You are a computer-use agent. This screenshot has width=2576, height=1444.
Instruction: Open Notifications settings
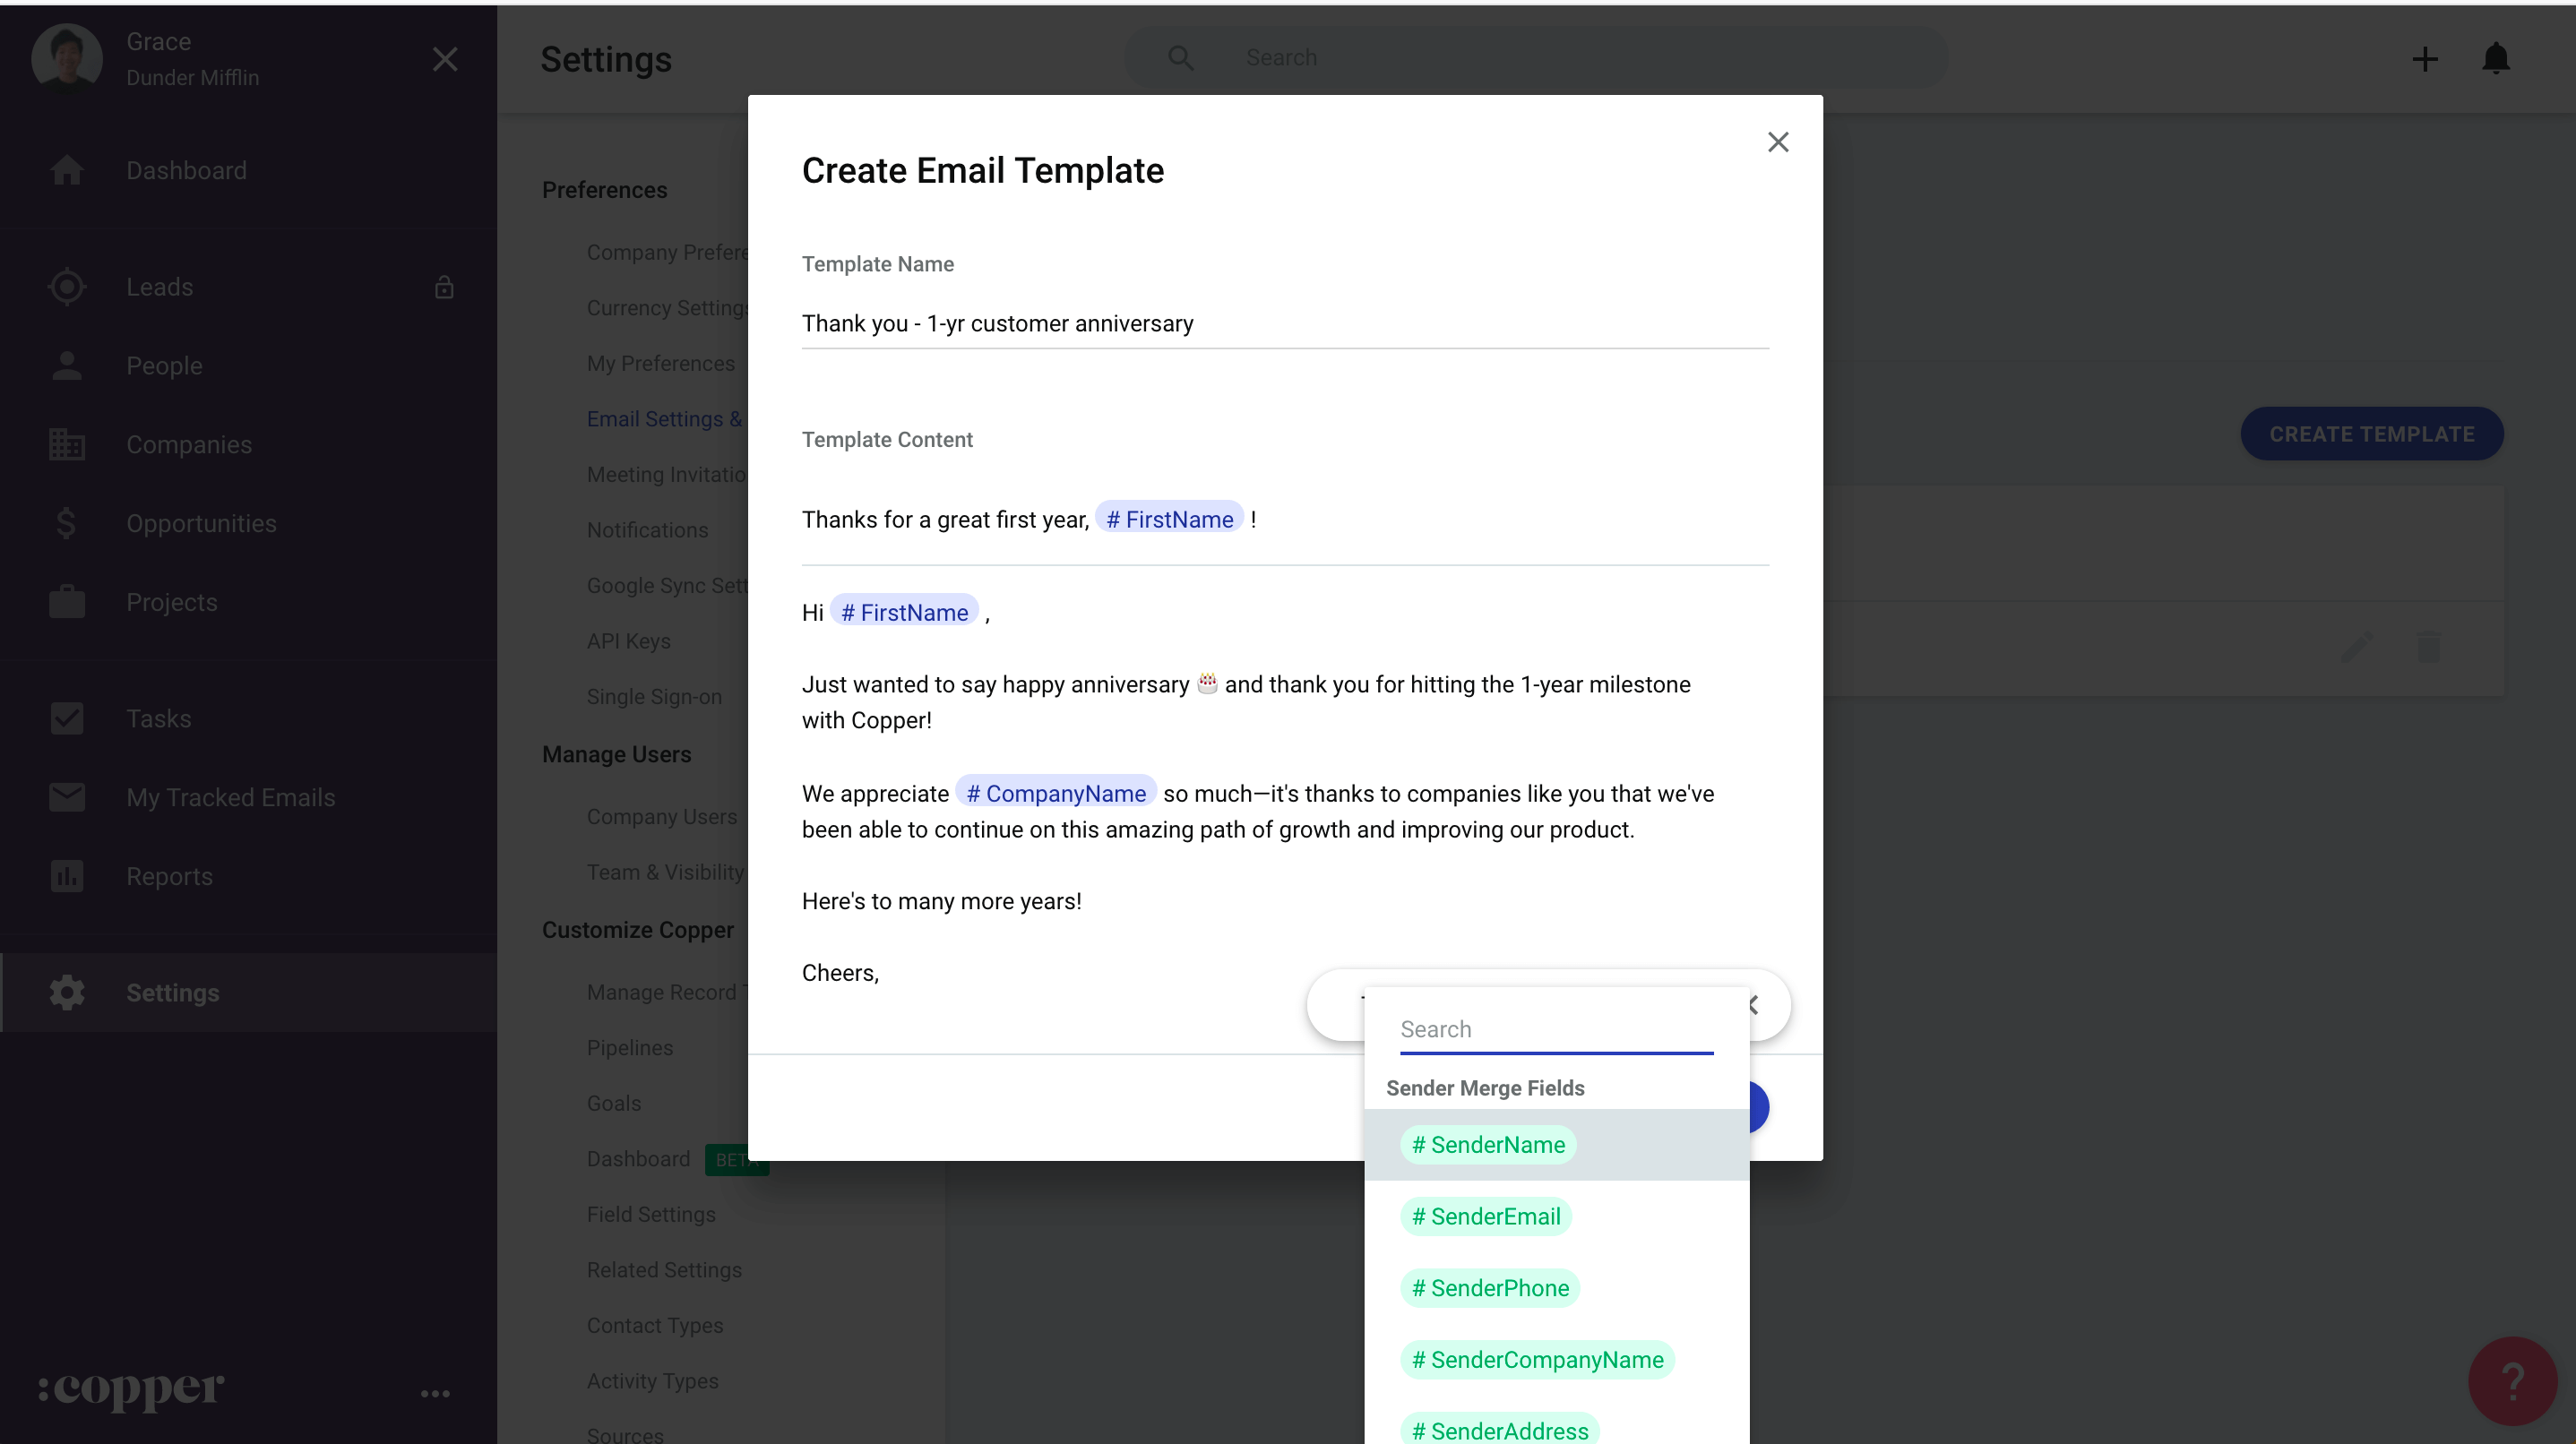click(x=647, y=530)
